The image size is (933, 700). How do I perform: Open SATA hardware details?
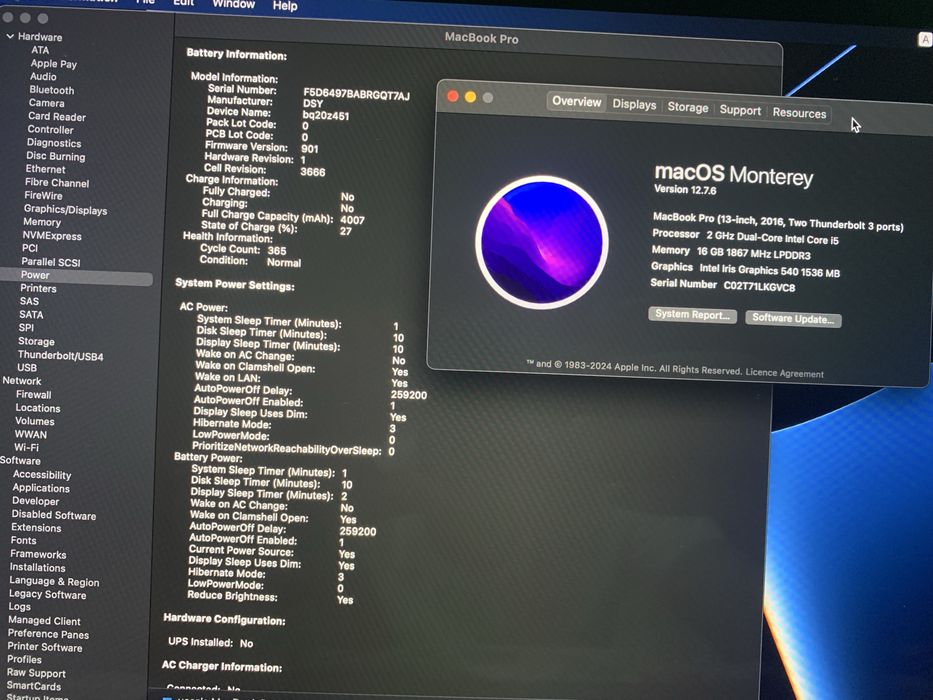[31, 314]
